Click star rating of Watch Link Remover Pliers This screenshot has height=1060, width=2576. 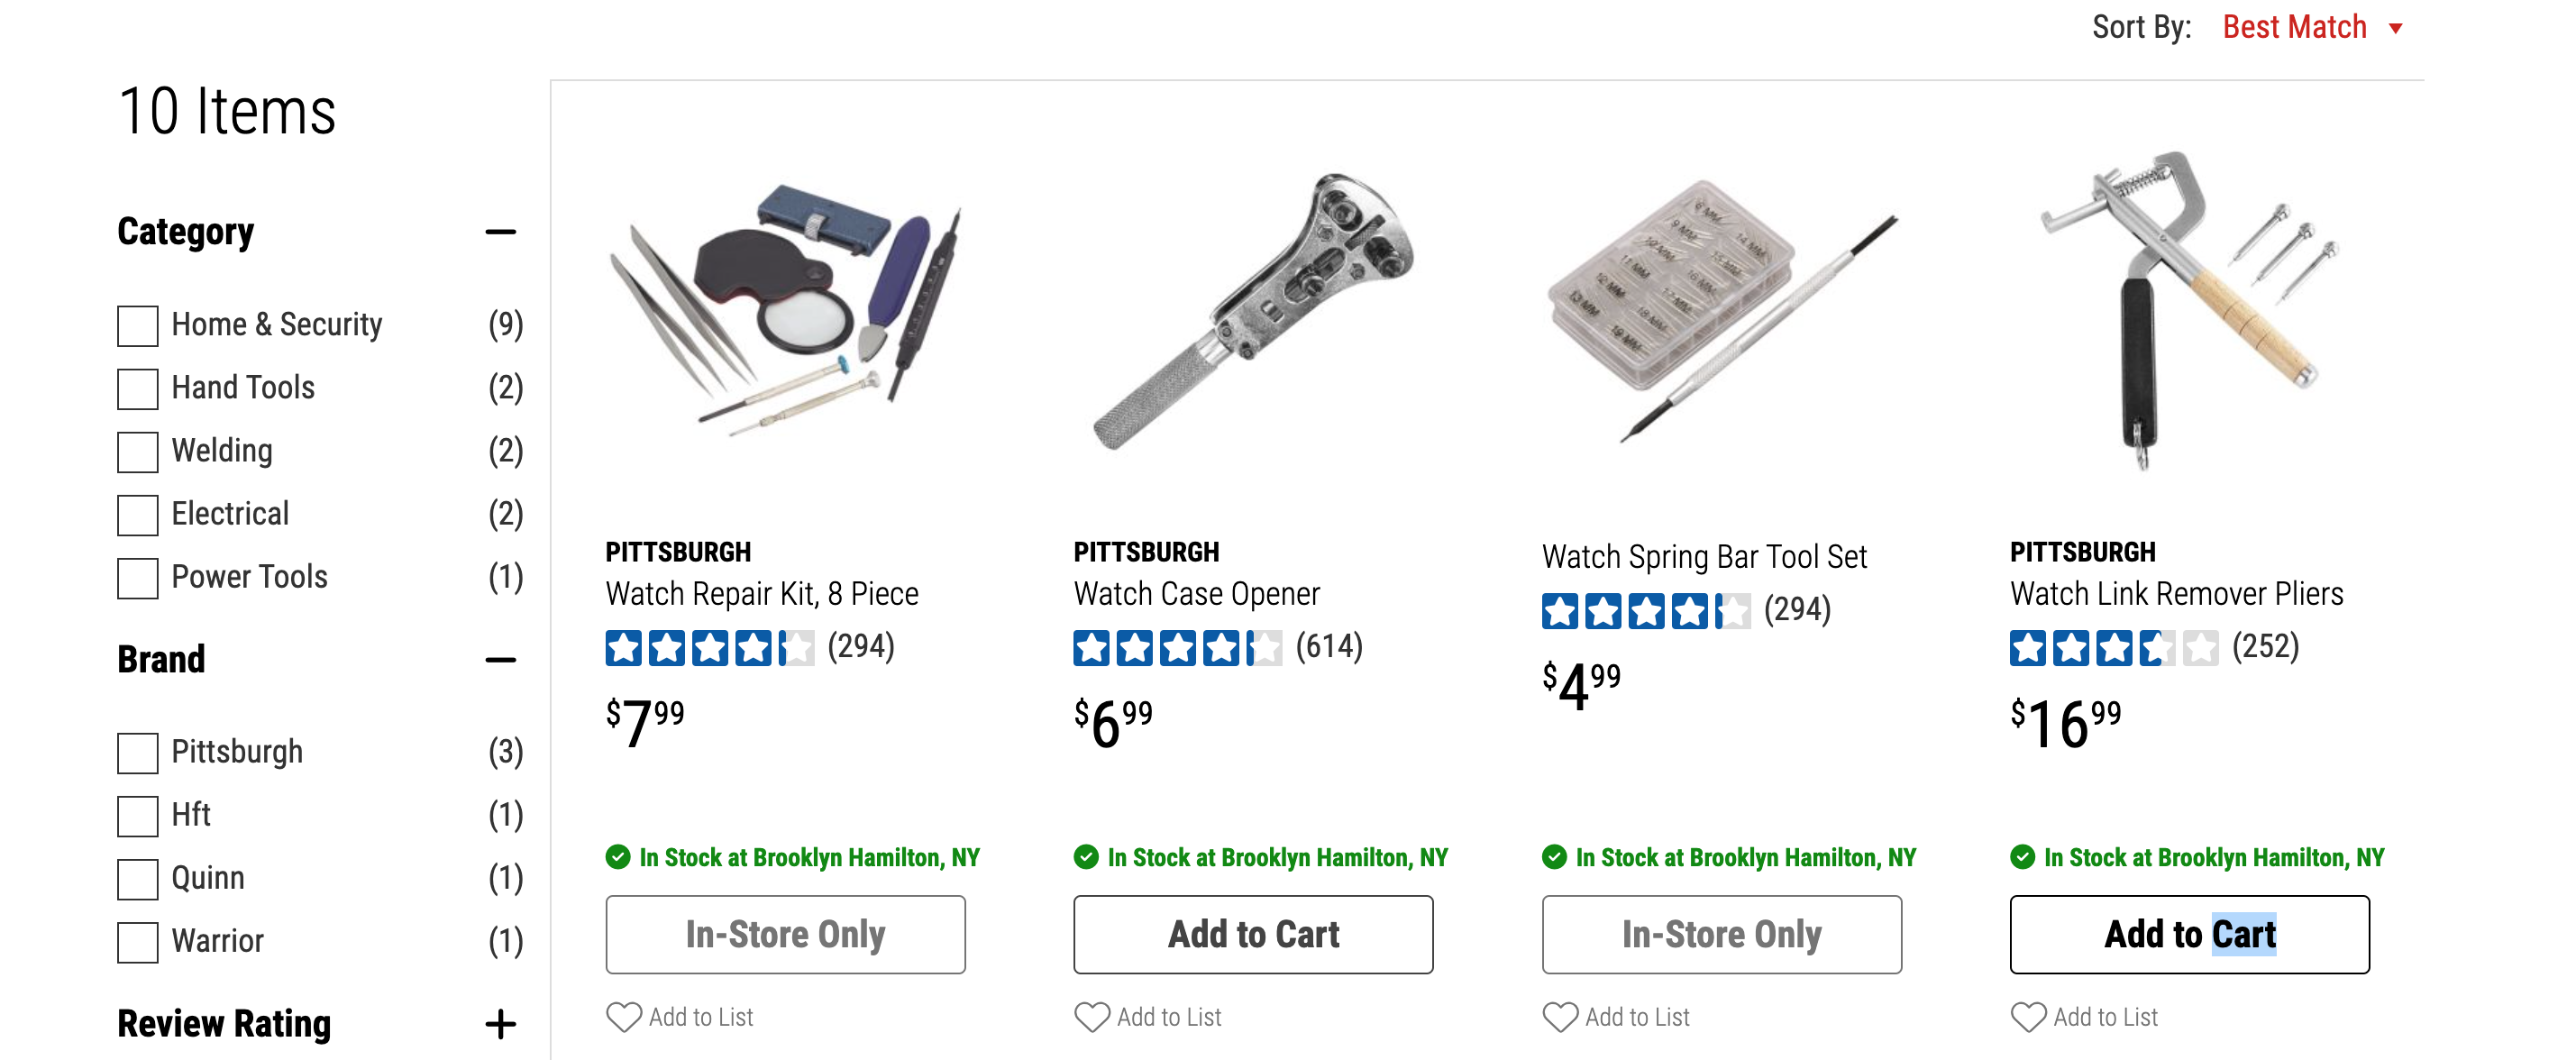click(2113, 647)
